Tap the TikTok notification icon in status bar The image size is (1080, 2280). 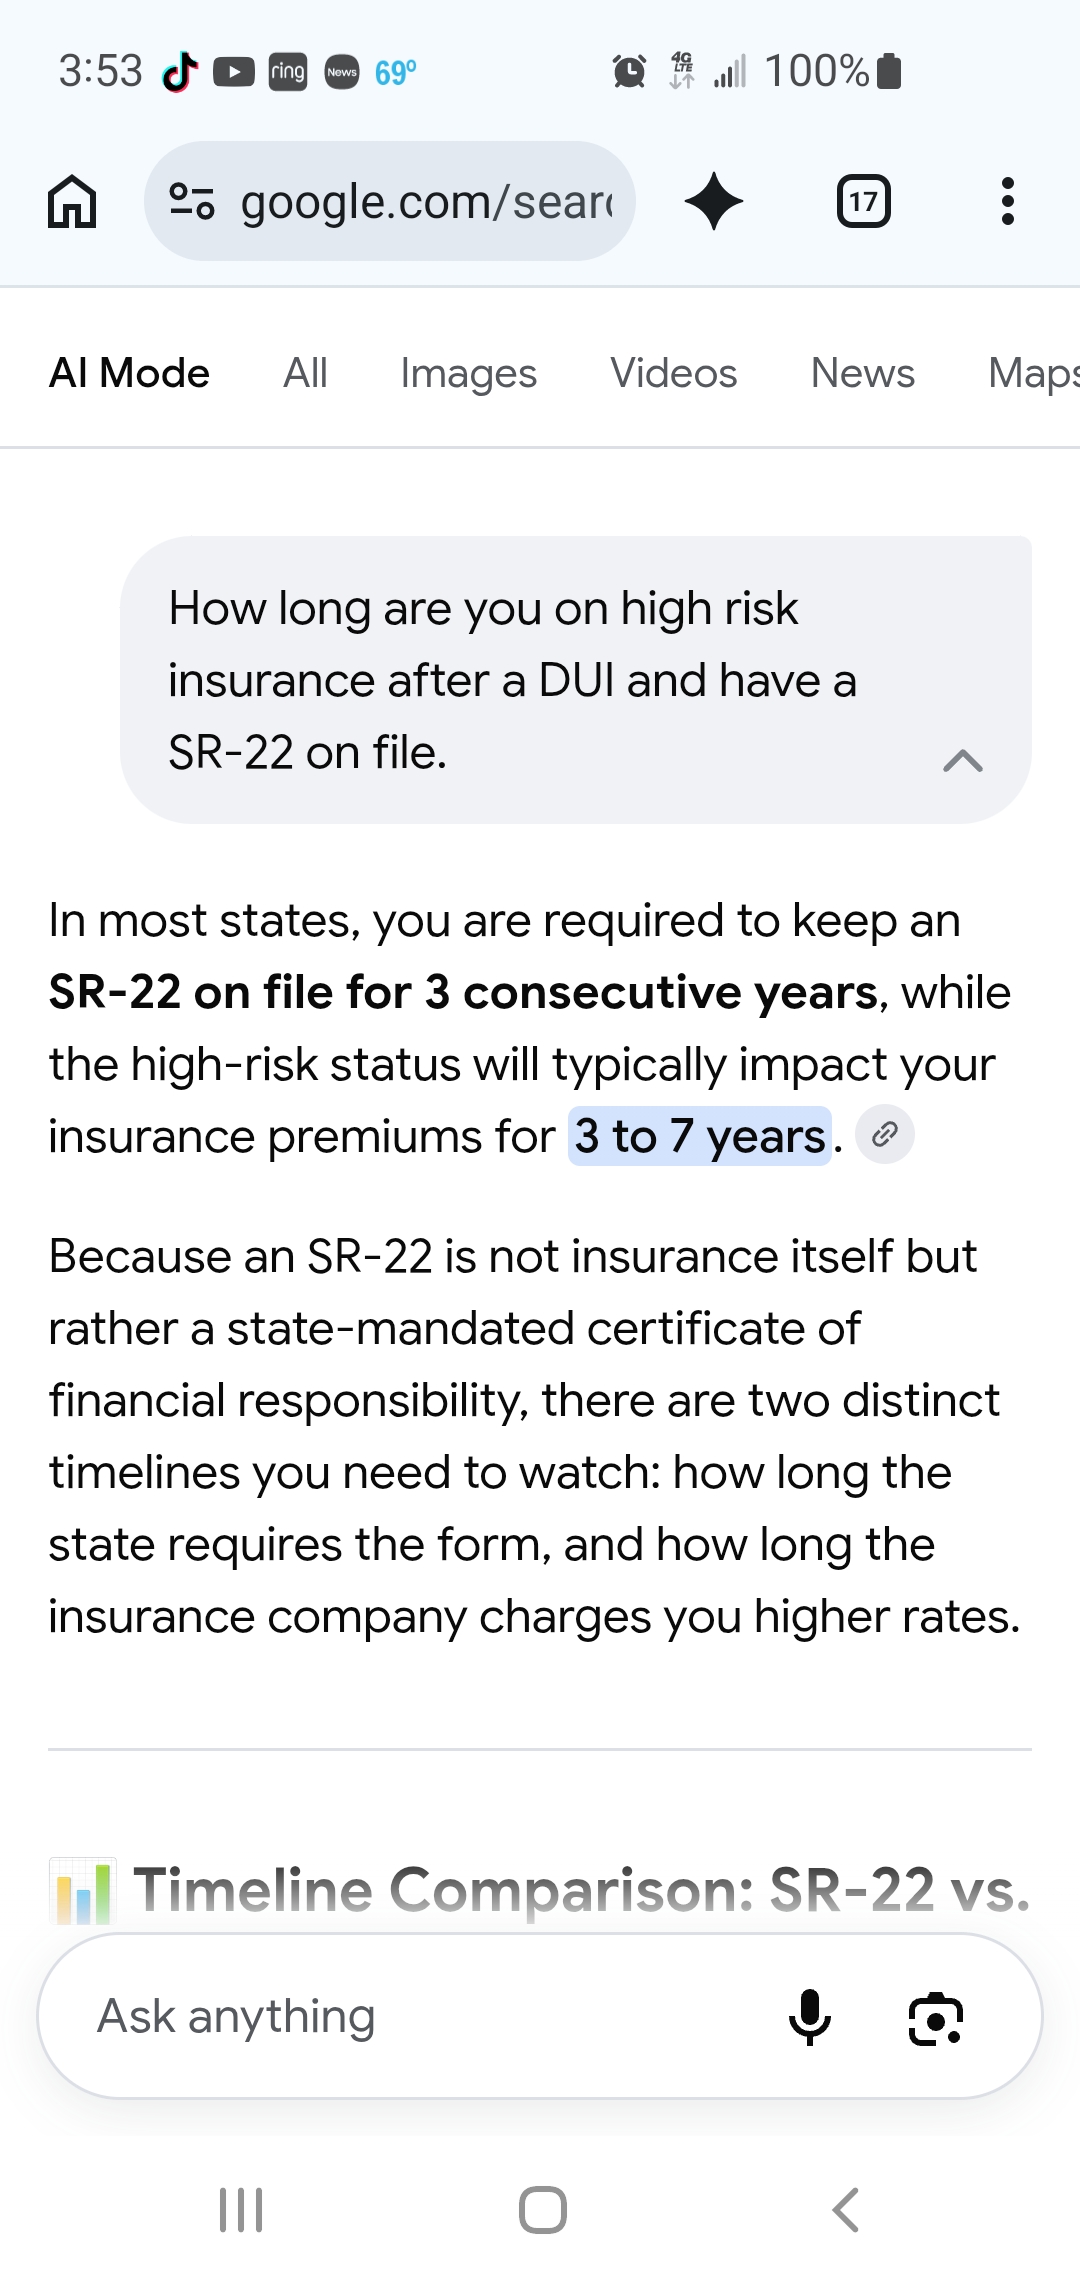180,71
